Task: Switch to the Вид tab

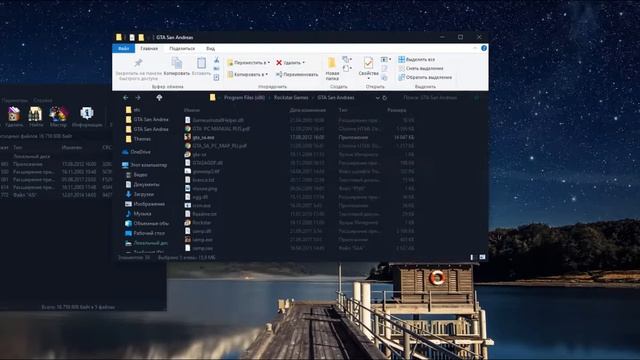Action: (211, 49)
